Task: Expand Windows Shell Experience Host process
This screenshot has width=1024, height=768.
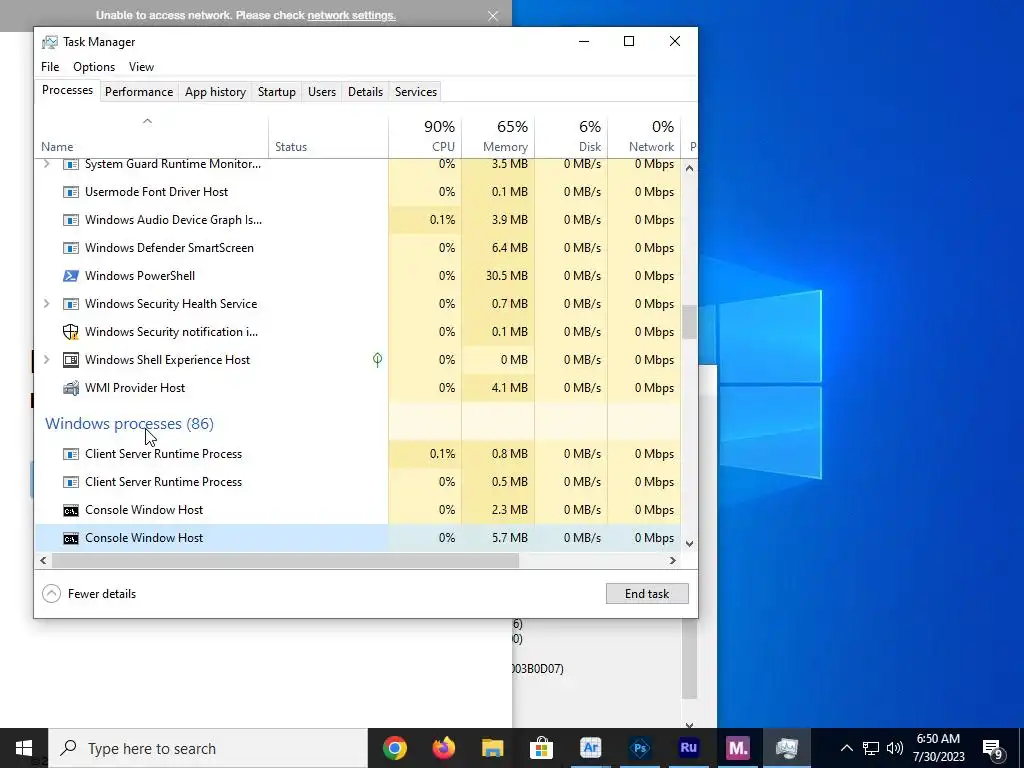Action: pyautogui.click(x=46, y=360)
